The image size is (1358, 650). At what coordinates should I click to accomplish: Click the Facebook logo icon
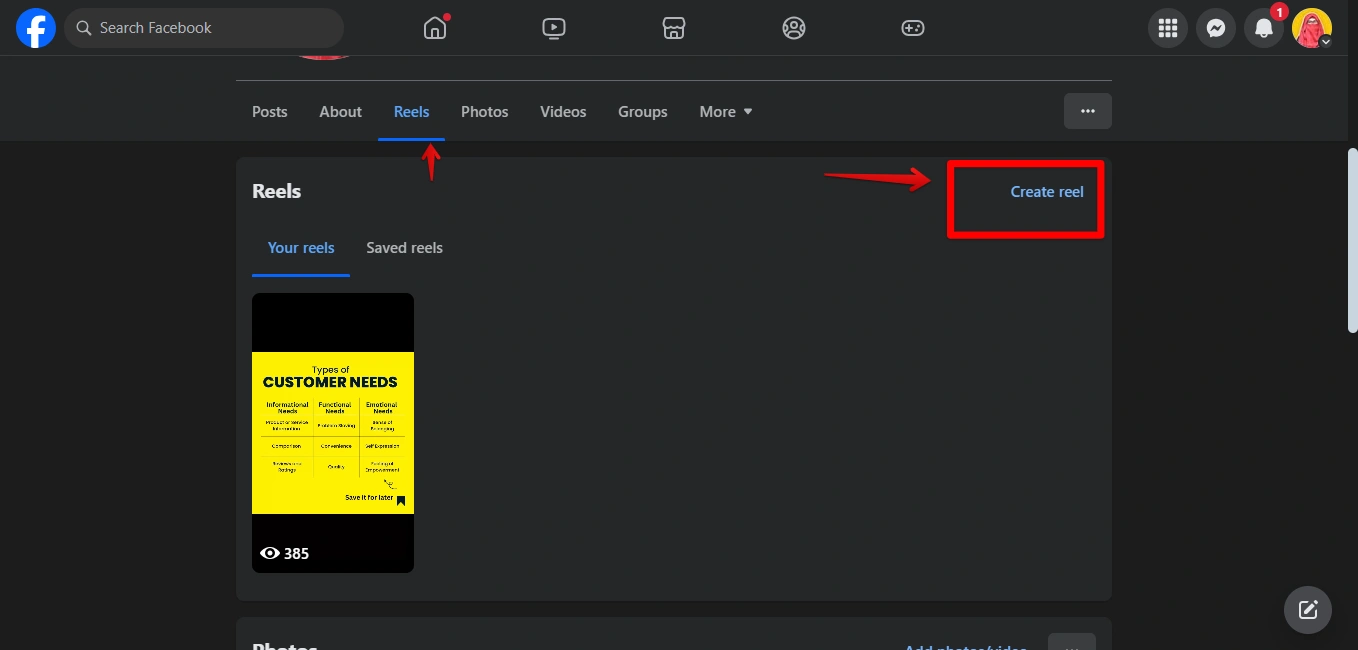[x=35, y=28]
